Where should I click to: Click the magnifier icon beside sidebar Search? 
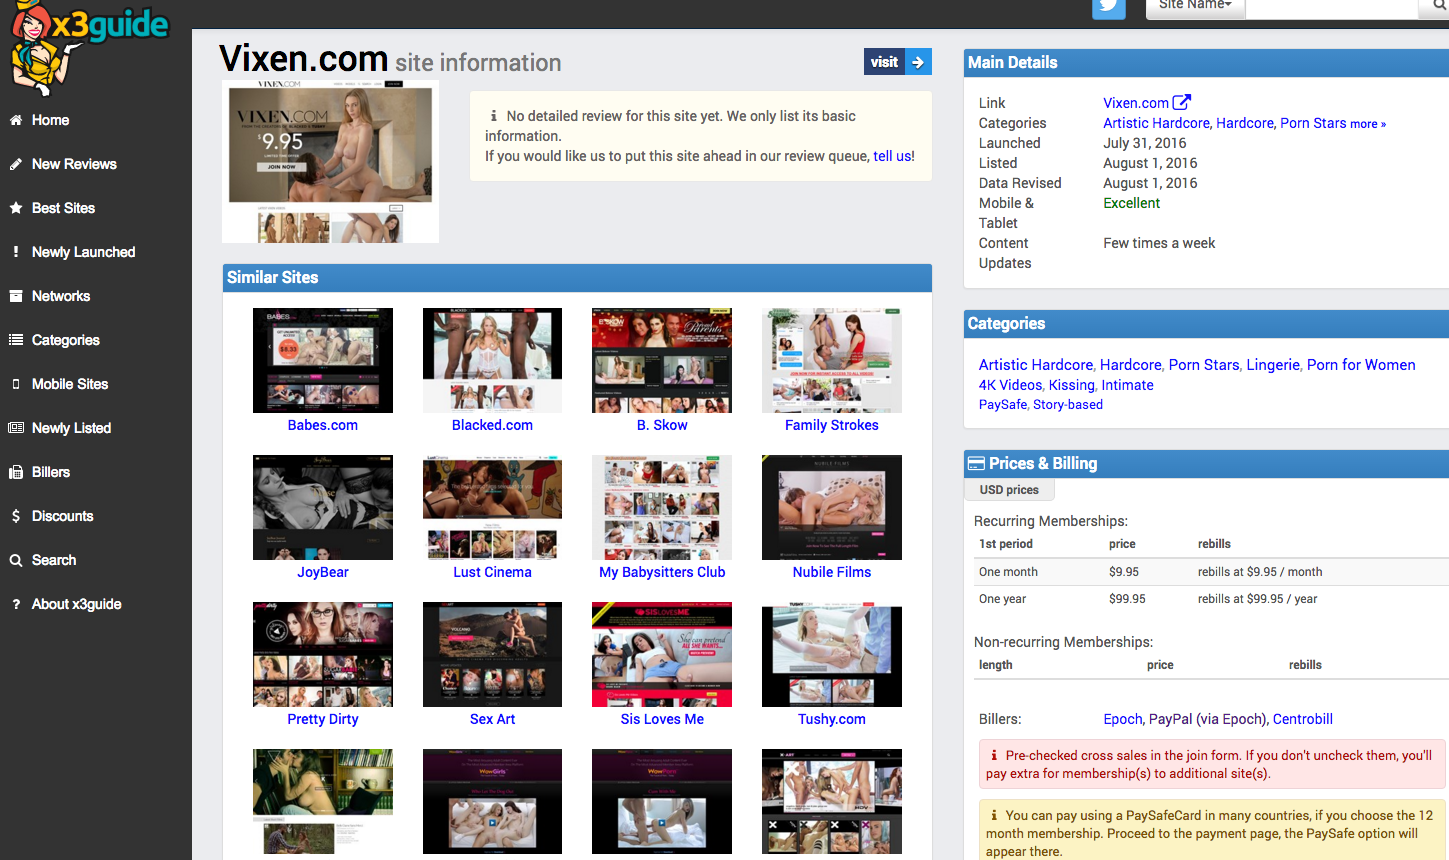click(16, 560)
